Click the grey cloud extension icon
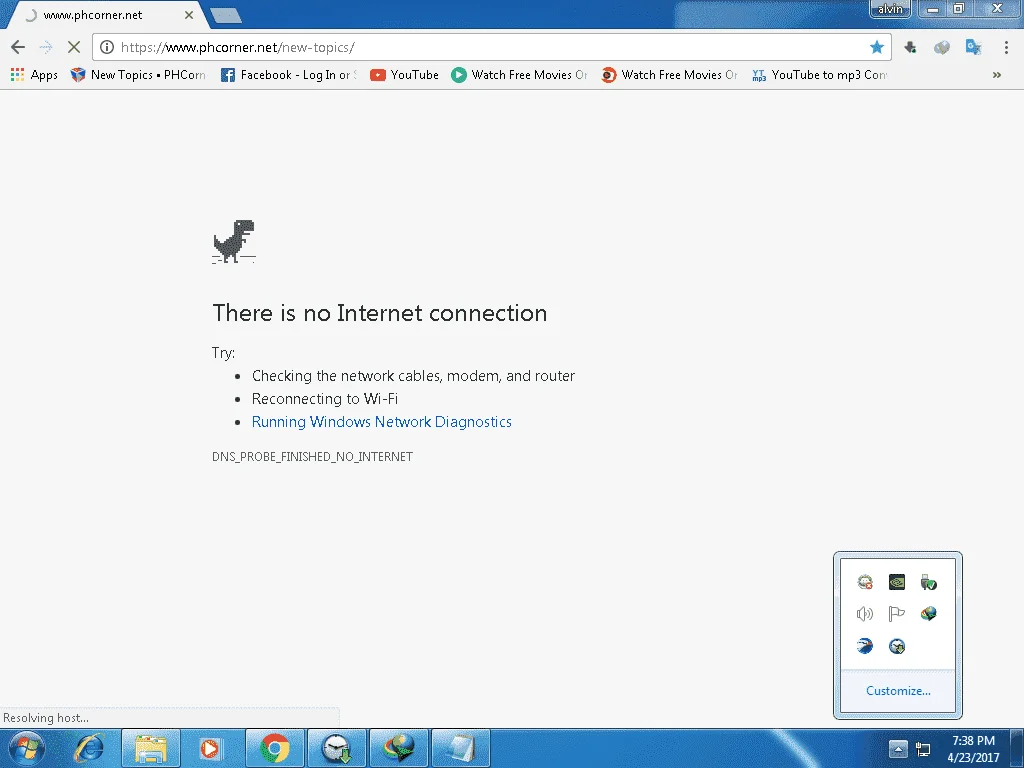Image resolution: width=1024 pixels, height=768 pixels. pos(942,47)
